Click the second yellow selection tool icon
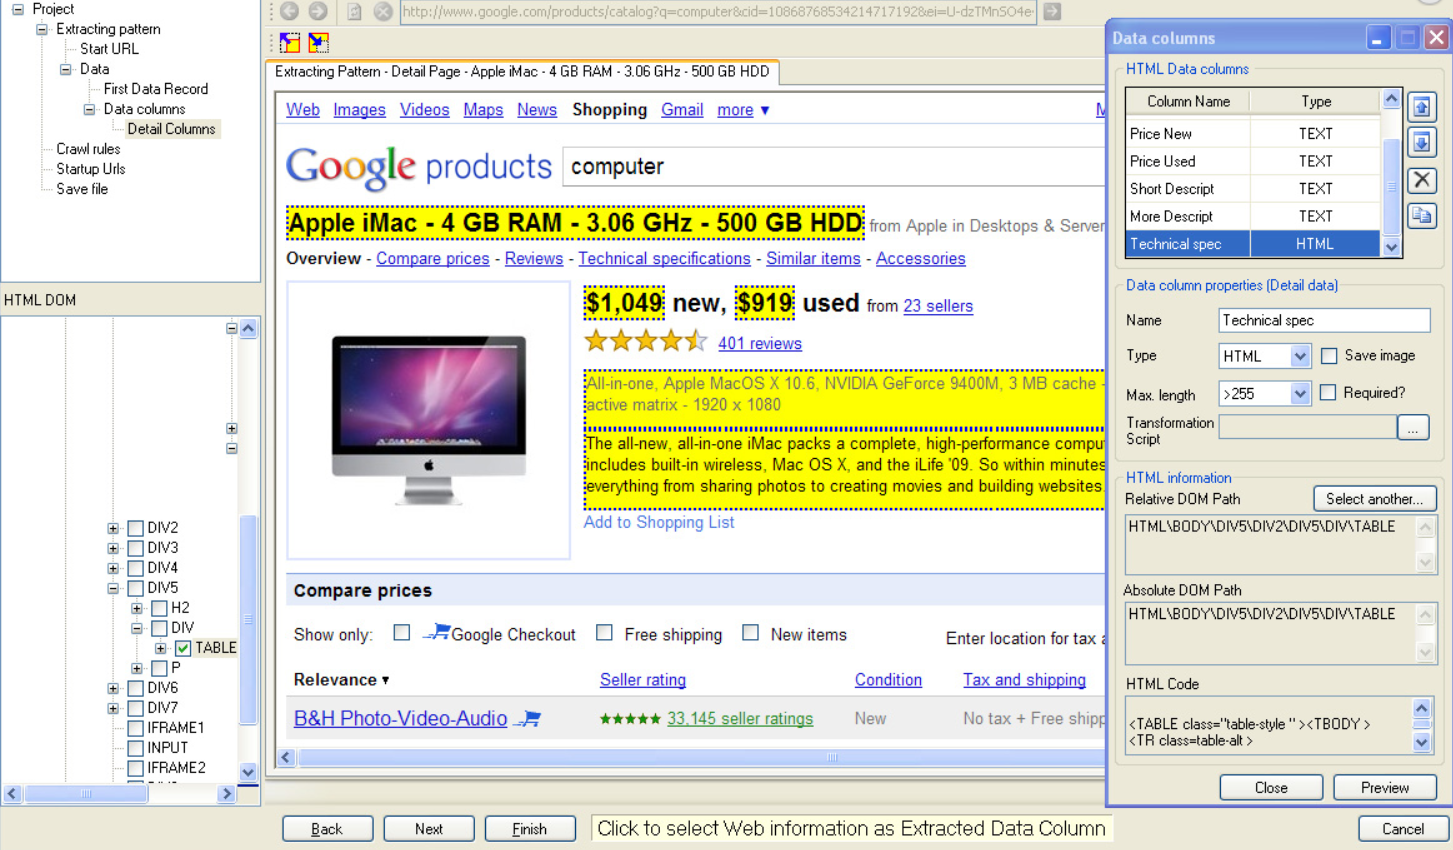This screenshot has height=850, width=1453. pyautogui.click(x=319, y=42)
